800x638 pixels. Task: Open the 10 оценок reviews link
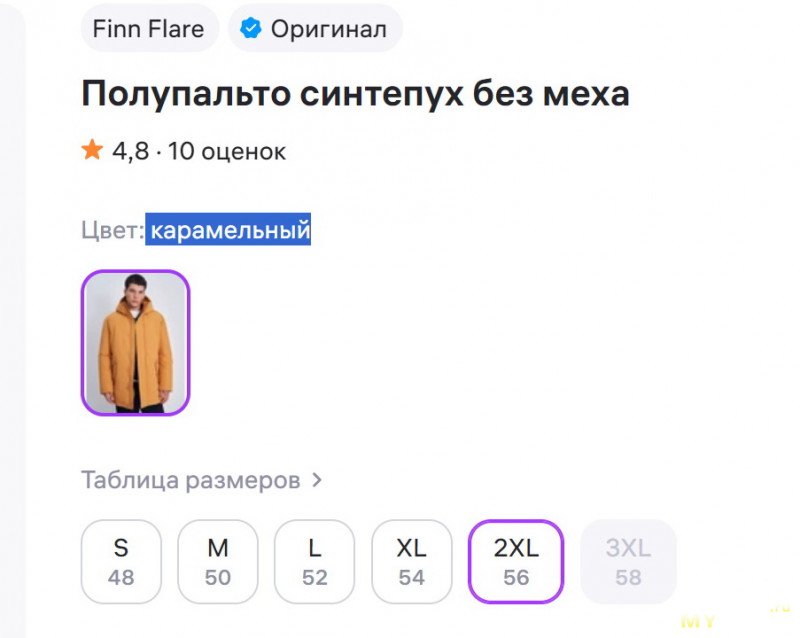(x=227, y=152)
